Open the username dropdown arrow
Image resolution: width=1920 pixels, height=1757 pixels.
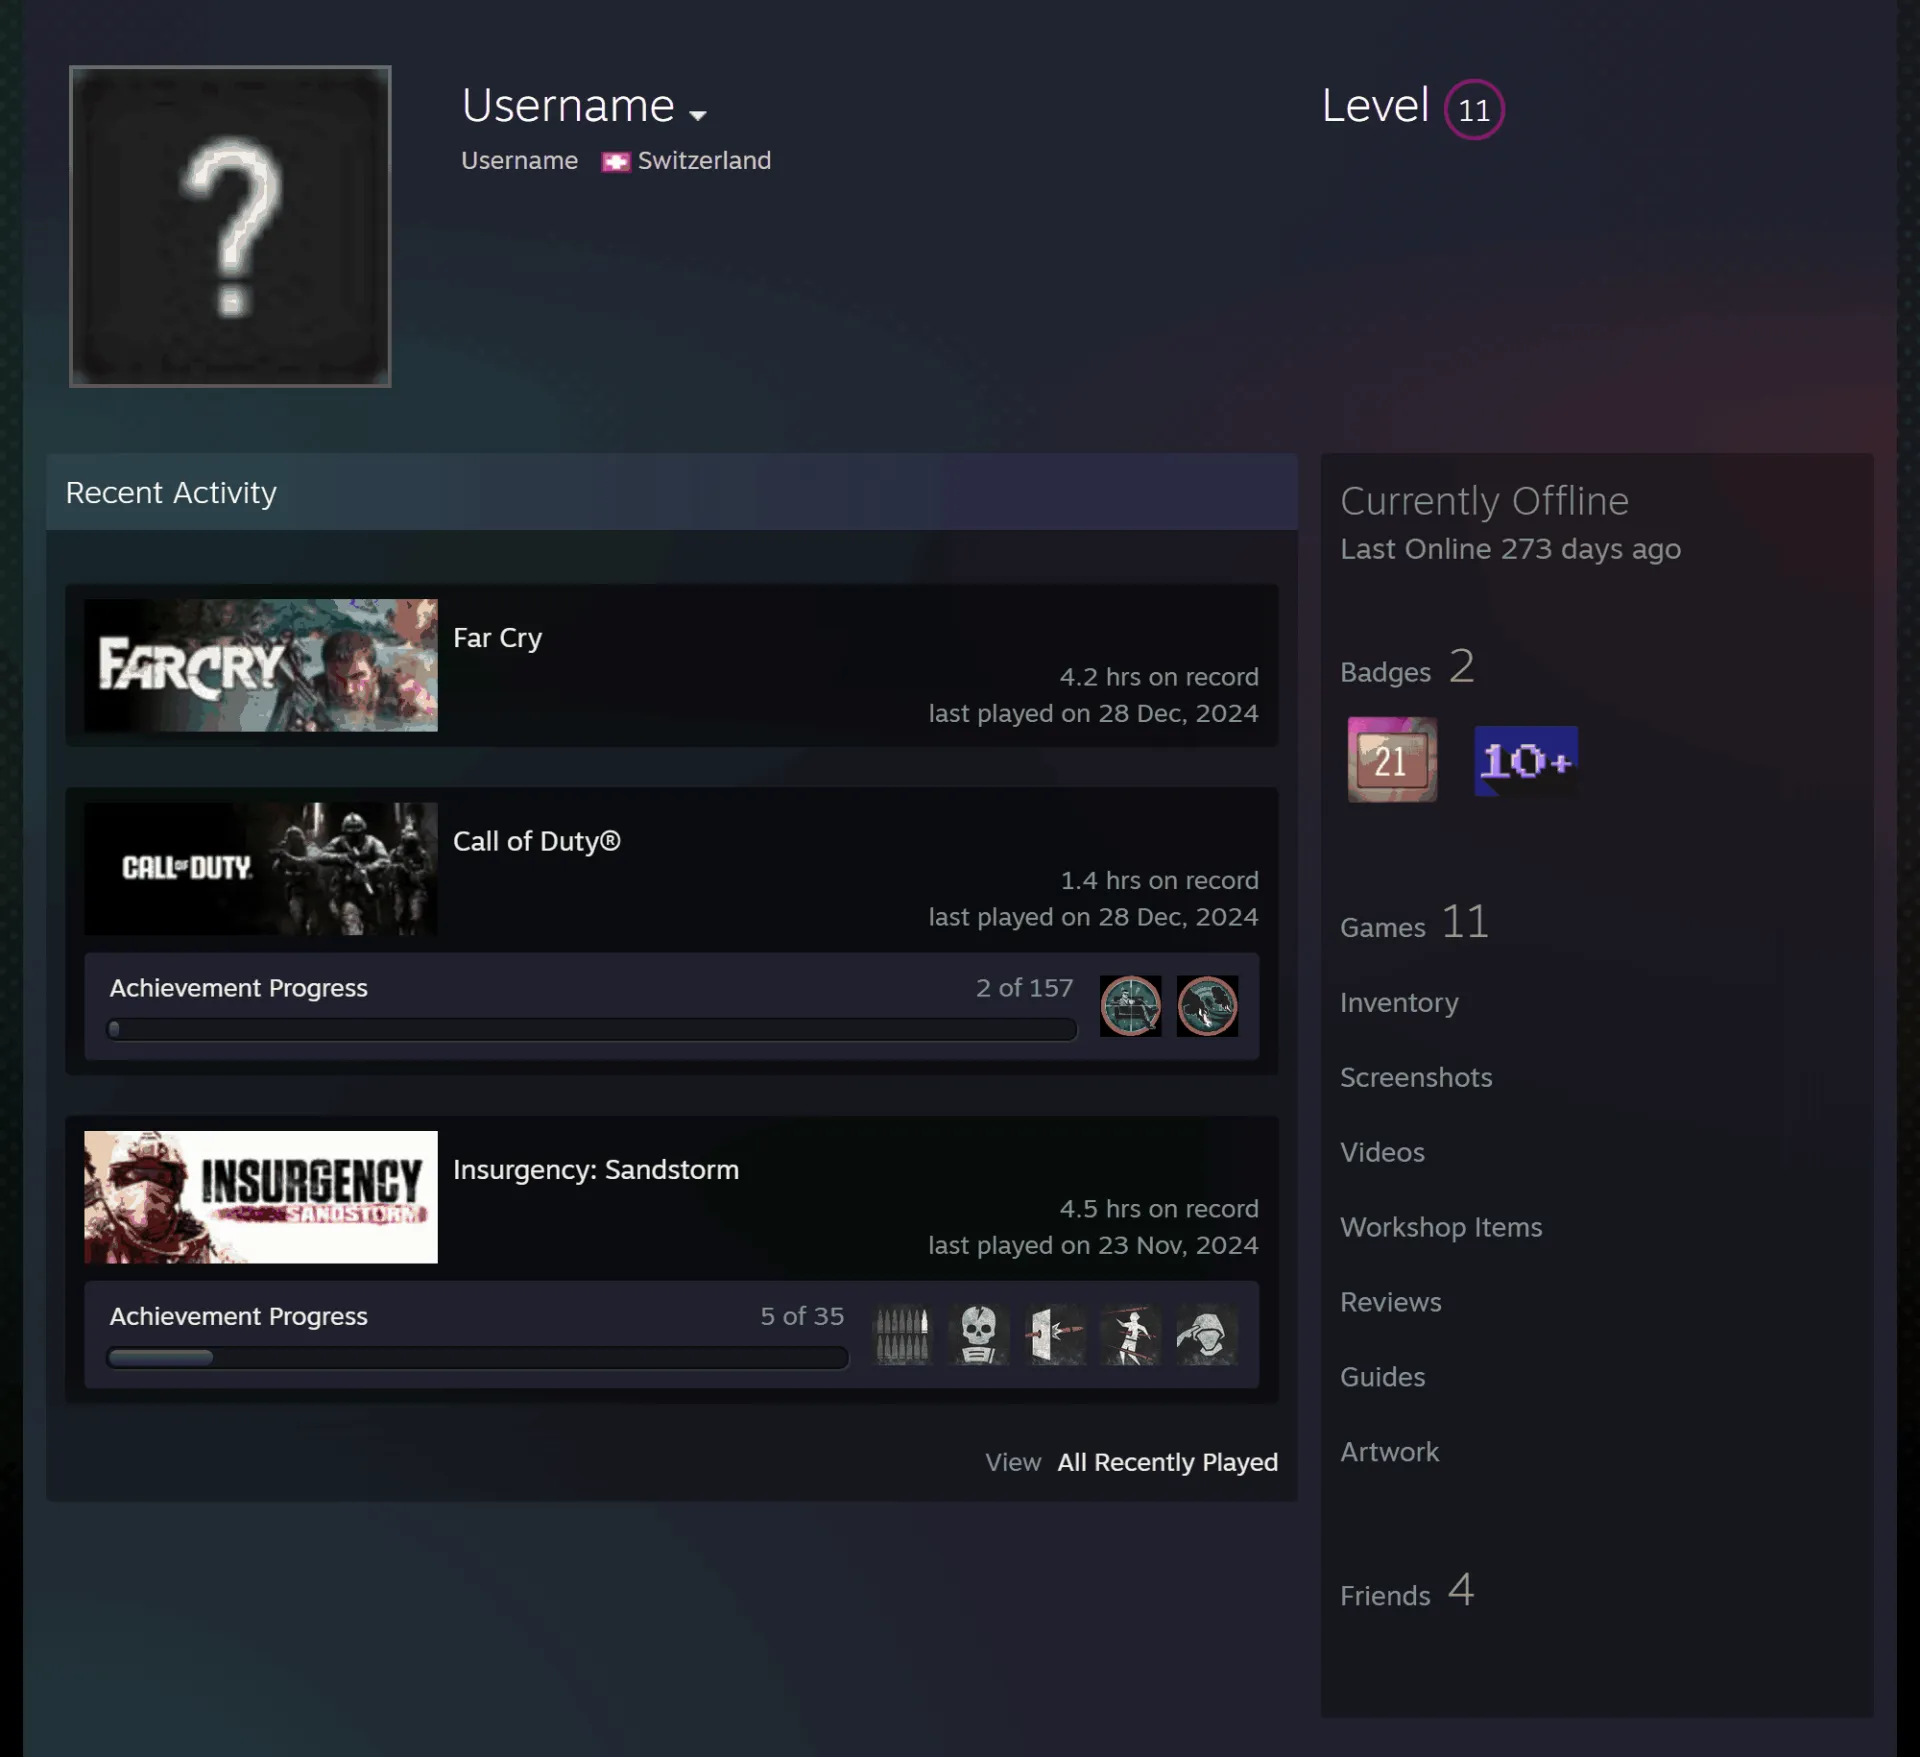(698, 115)
